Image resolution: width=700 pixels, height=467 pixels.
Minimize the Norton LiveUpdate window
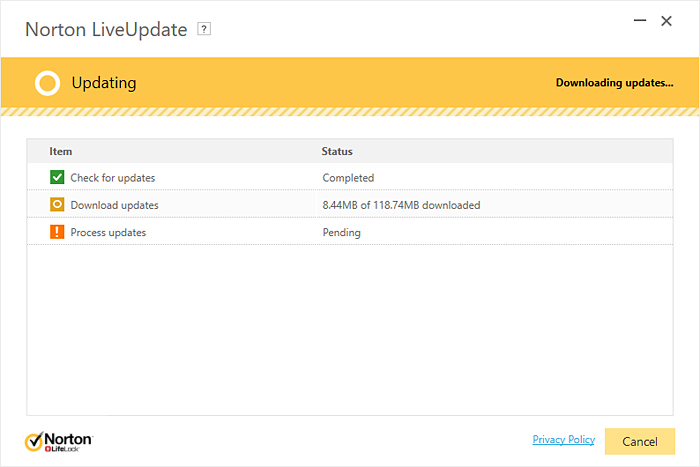637,21
